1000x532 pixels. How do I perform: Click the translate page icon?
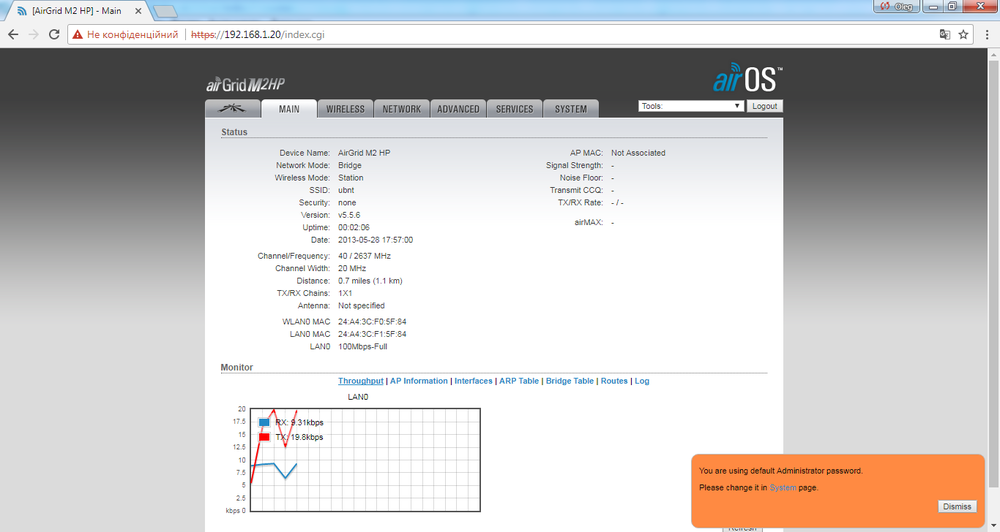[943, 34]
